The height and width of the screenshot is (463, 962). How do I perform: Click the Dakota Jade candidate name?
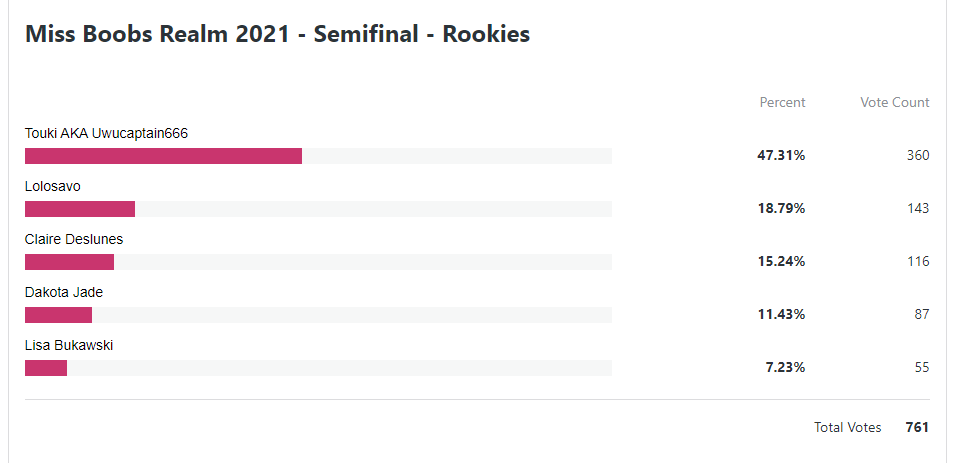pos(64,293)
